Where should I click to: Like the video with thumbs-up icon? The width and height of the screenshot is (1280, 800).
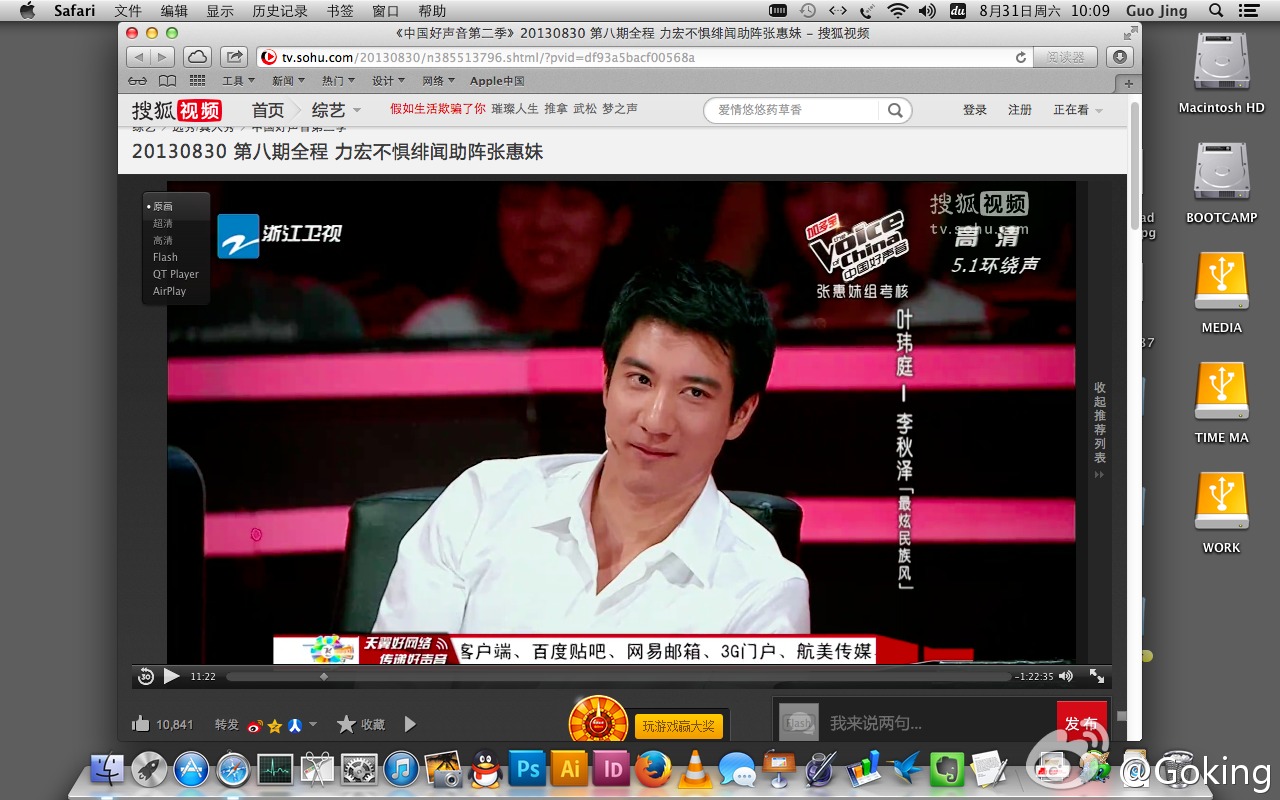141,724
